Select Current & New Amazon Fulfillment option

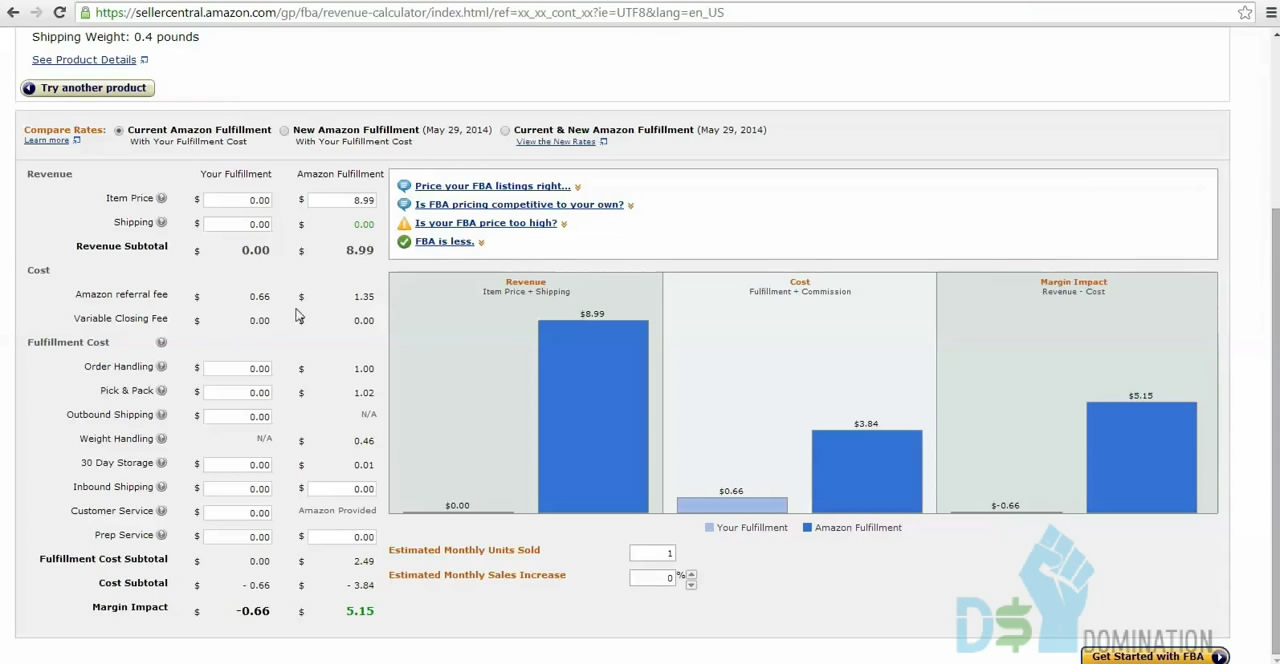point(505,130)
